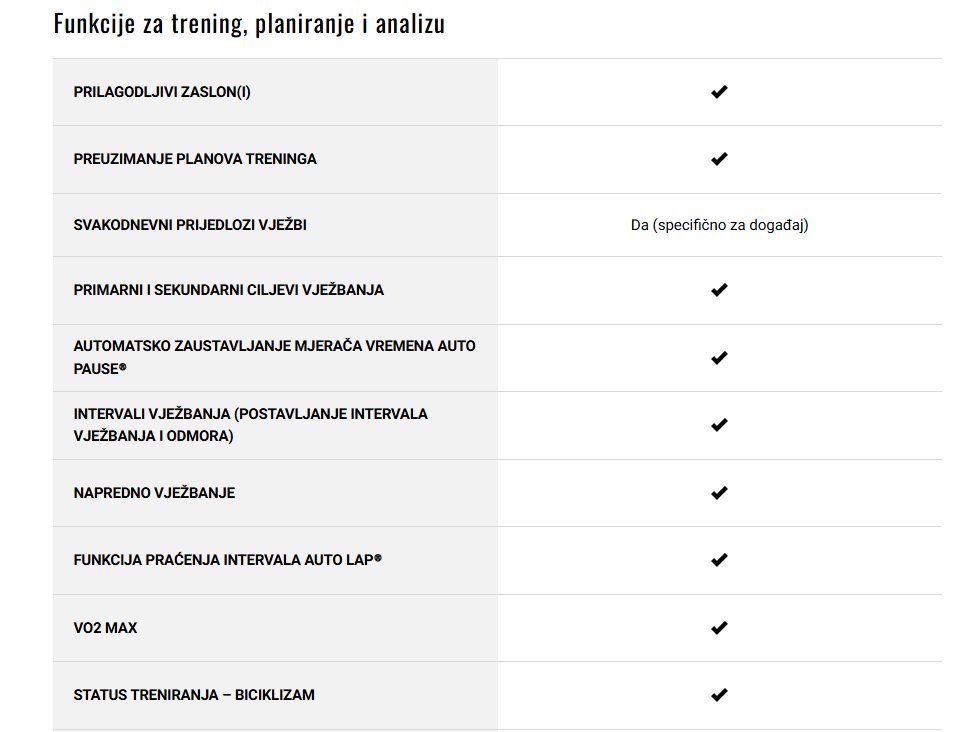Click the 'INTERVALI VJEŽBANJA' row label

tap(250, 425)
